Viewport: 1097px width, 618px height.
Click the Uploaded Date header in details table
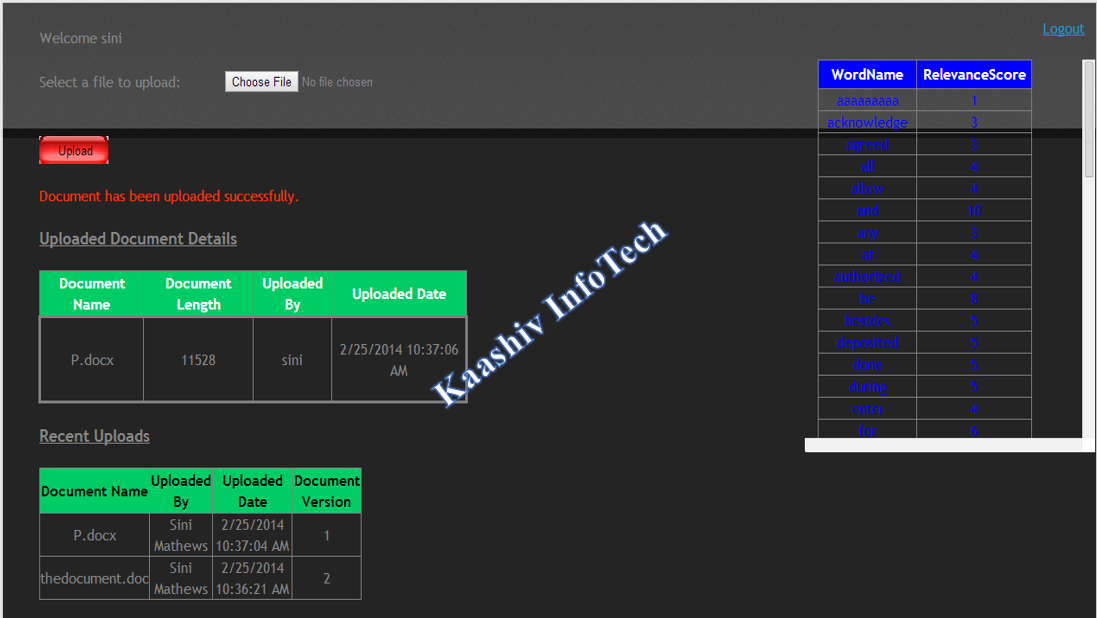coord(398,294)
